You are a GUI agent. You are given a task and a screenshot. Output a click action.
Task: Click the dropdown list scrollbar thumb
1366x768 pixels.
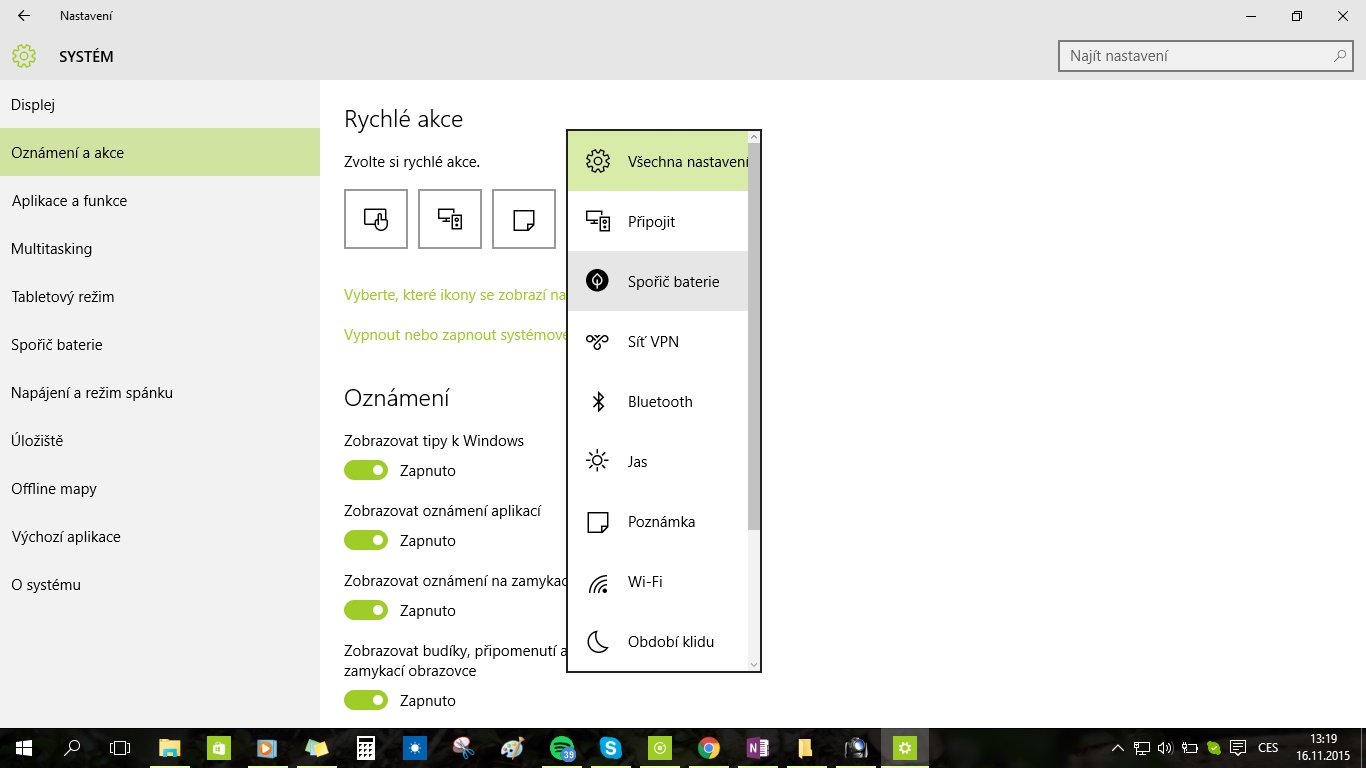(x=754, y=337)
